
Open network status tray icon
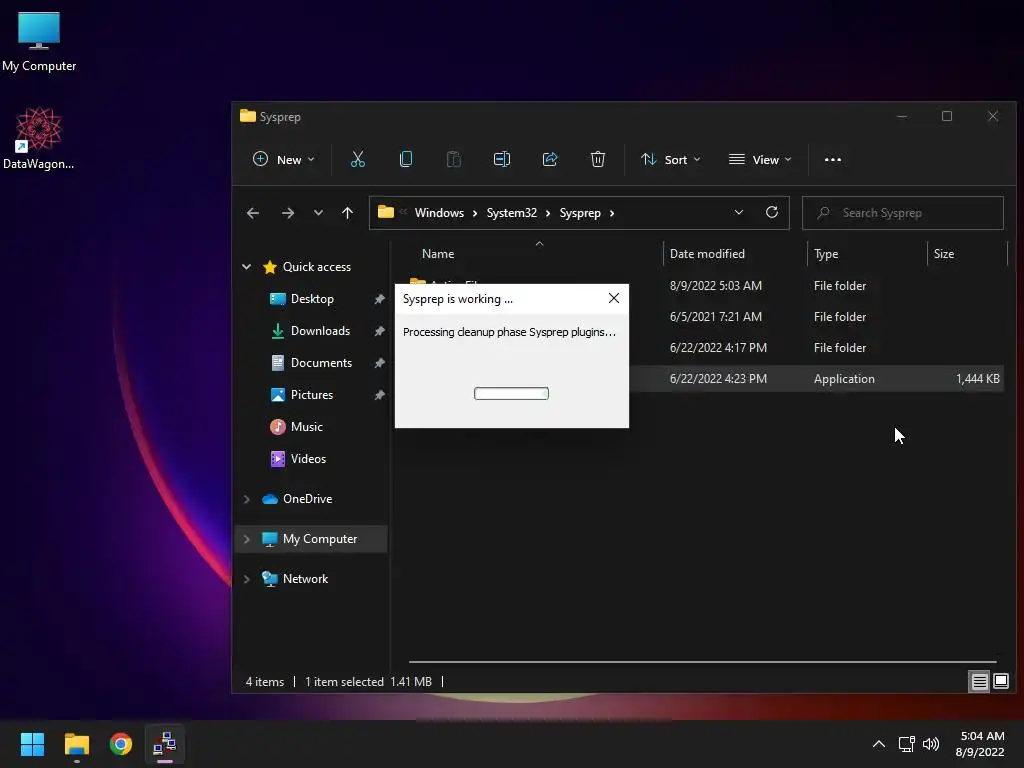pyautogui.click(x=906, y=744)
